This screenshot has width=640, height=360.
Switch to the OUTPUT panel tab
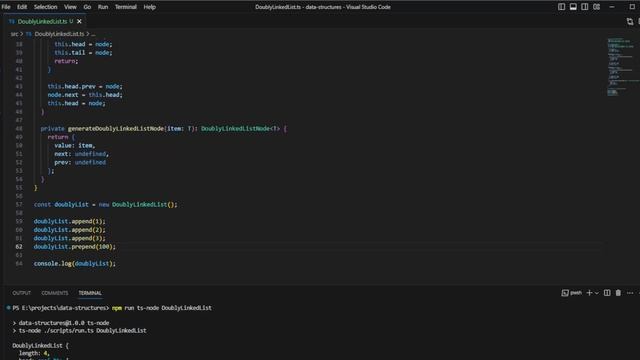(x=21, y=293)
